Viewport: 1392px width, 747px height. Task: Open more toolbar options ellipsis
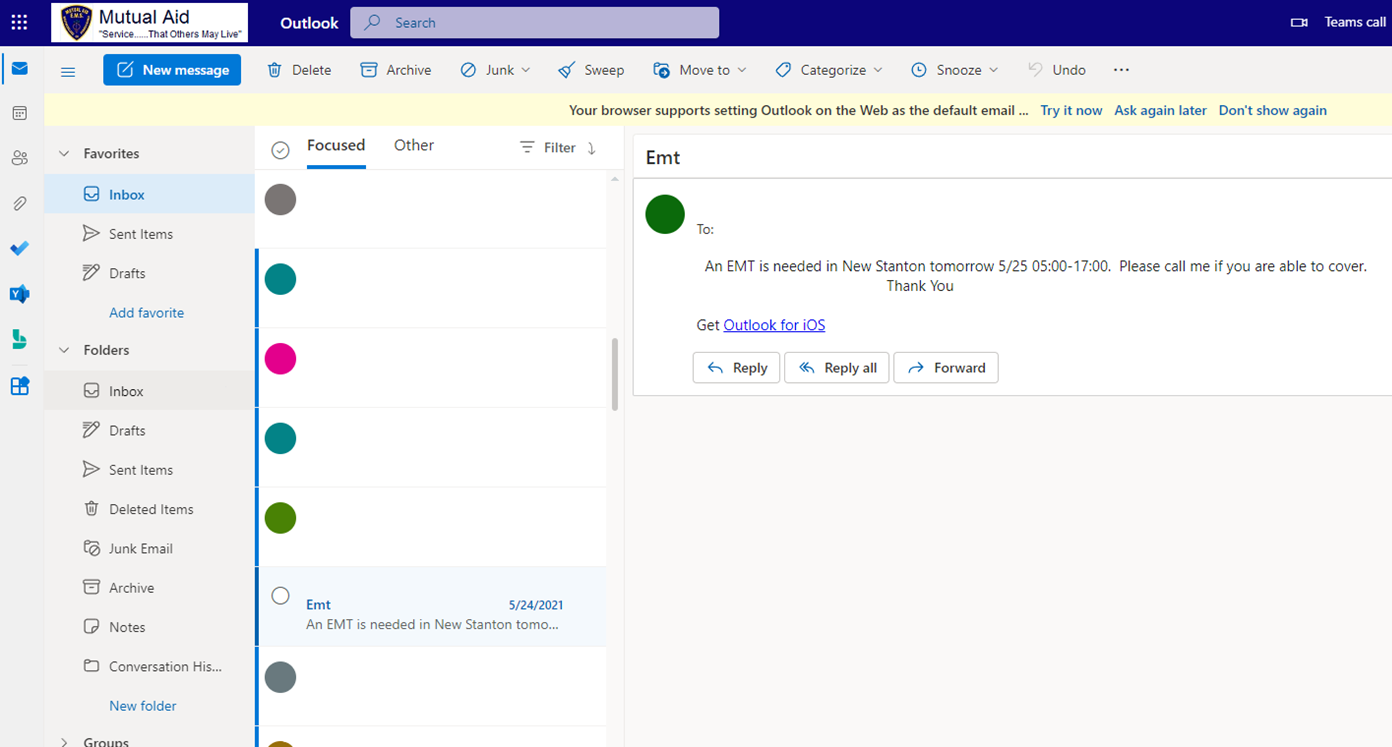[x=1121, y=70]
